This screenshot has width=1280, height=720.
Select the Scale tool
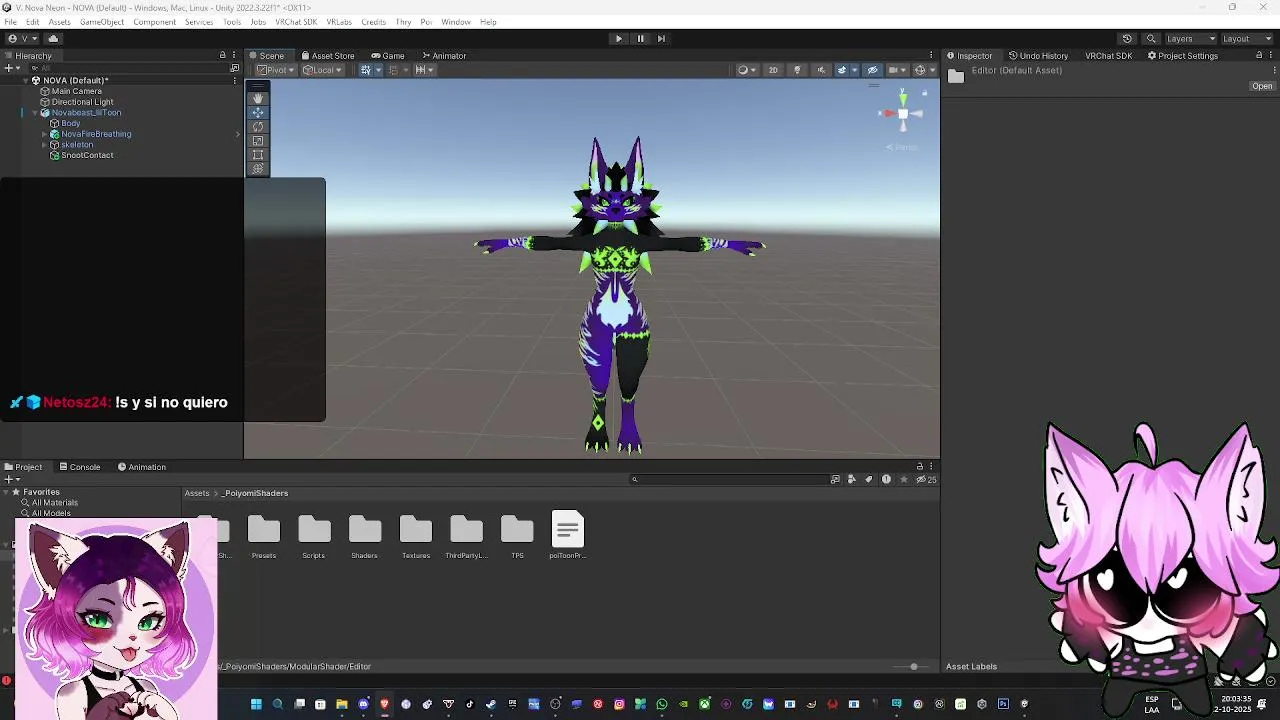(x=258, y=141)
